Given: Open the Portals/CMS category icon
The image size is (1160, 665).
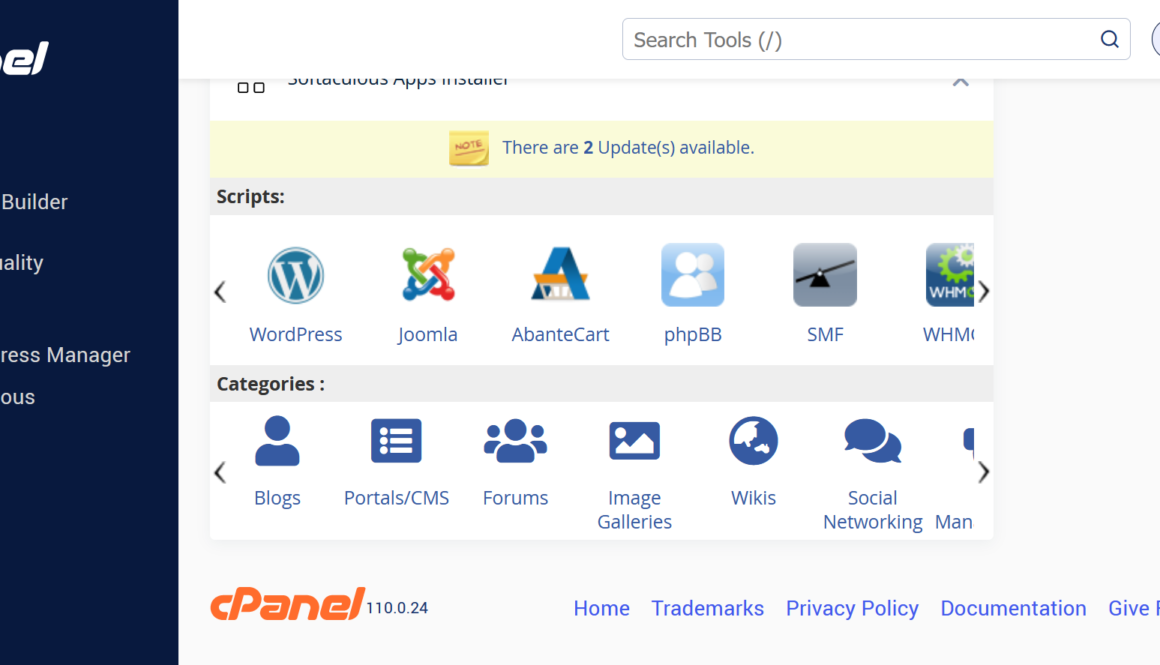Looking at the screenshot, I should (x=396, y=441).
